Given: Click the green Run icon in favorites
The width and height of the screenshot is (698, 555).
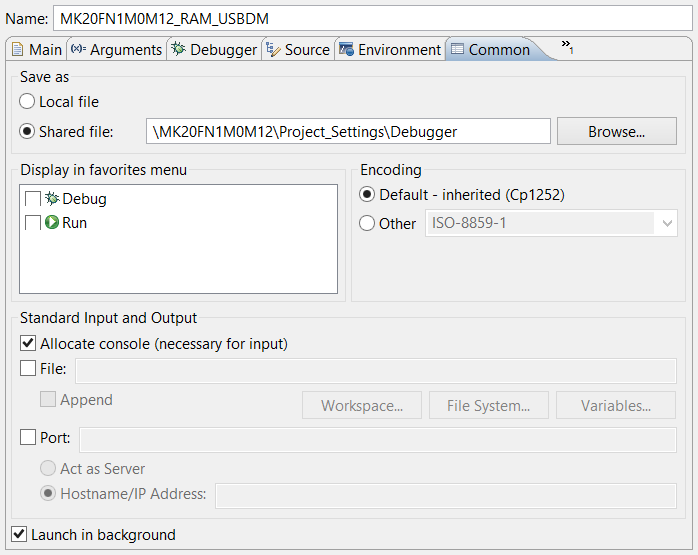Looking at the screenshot, I should [52, 223].
